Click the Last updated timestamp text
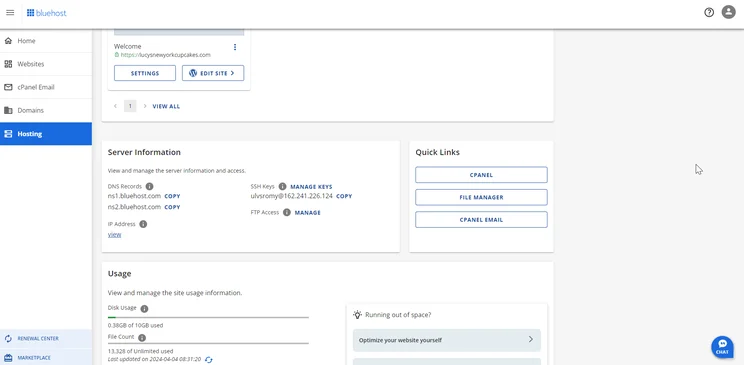This screenshot has width=744, height=365. tap(154, 359)
